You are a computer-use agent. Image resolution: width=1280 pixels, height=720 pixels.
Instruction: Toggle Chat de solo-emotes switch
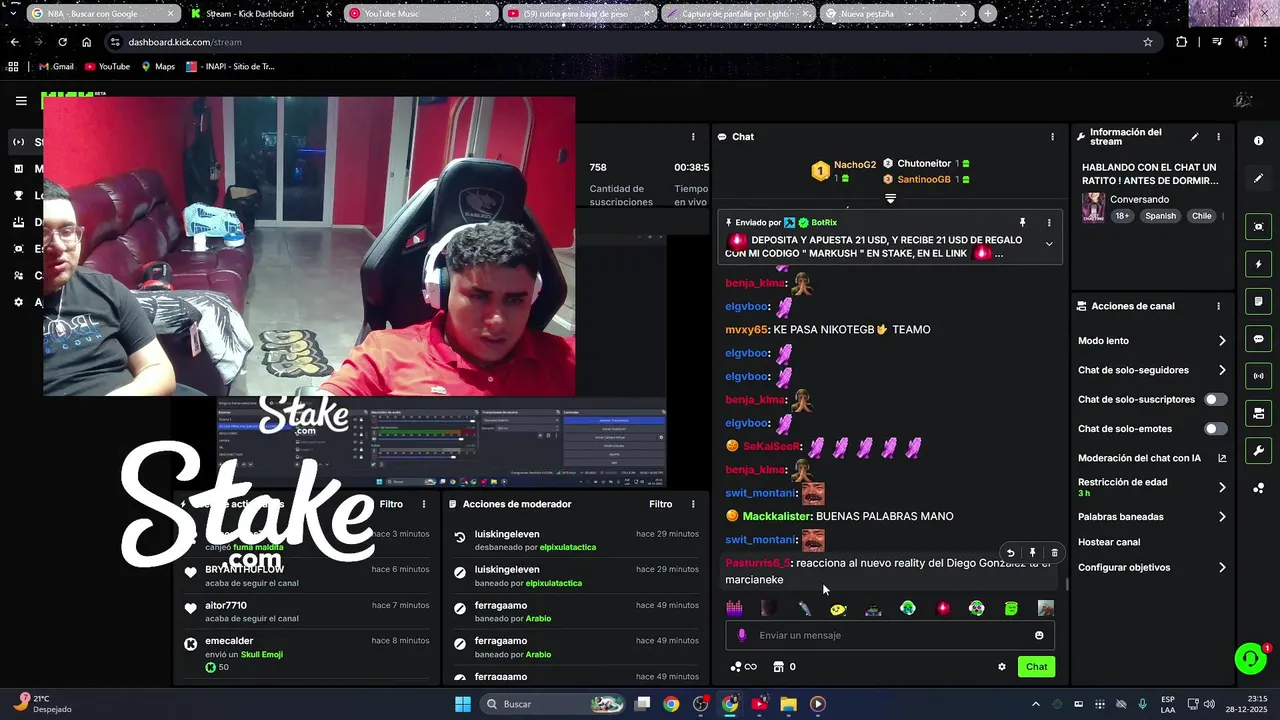coord(1215,429)
